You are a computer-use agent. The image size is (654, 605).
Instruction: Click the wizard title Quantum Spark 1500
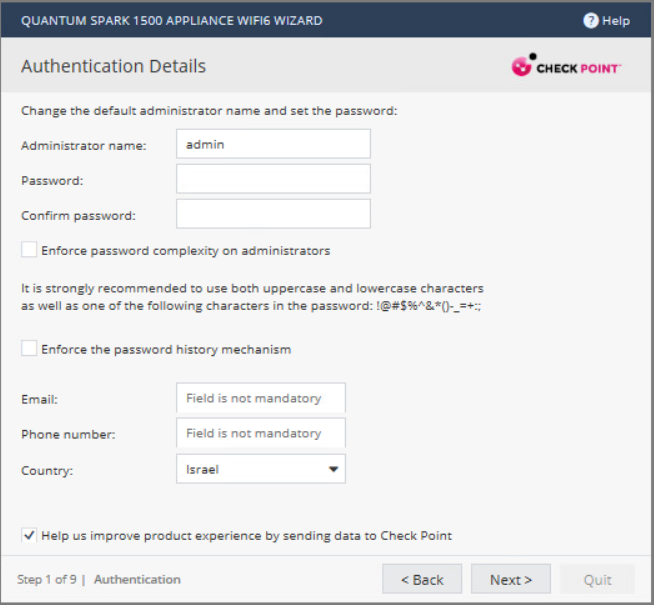[171, 20]
